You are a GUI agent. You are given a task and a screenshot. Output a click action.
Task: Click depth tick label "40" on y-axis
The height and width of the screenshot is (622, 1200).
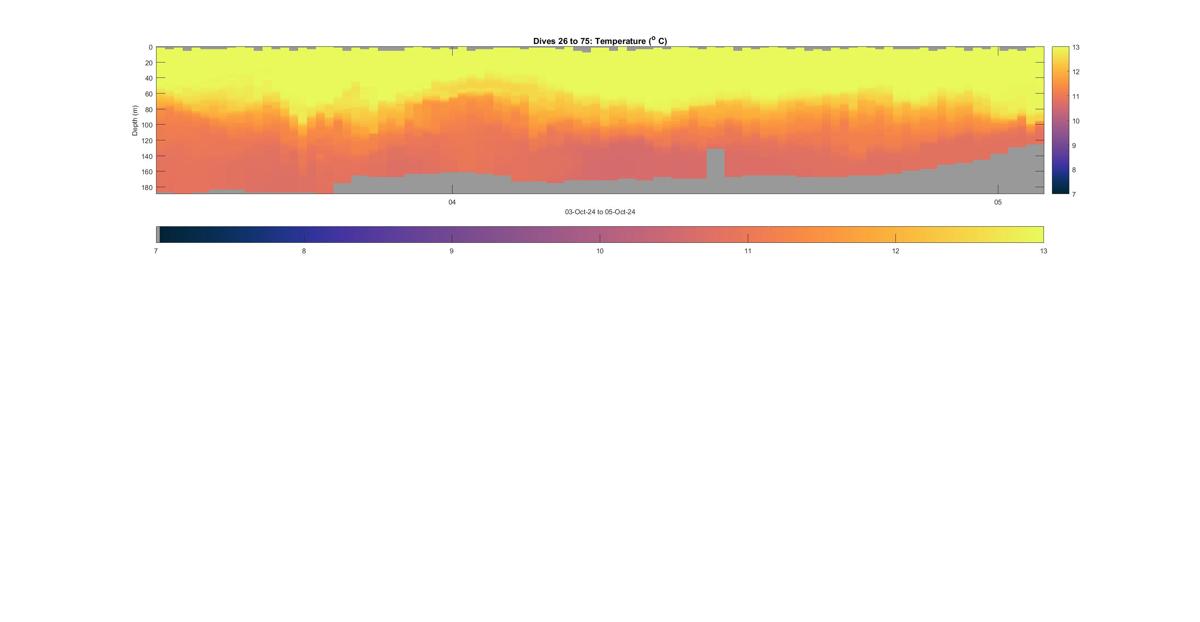pyautogui.click(x=149, y=78)
